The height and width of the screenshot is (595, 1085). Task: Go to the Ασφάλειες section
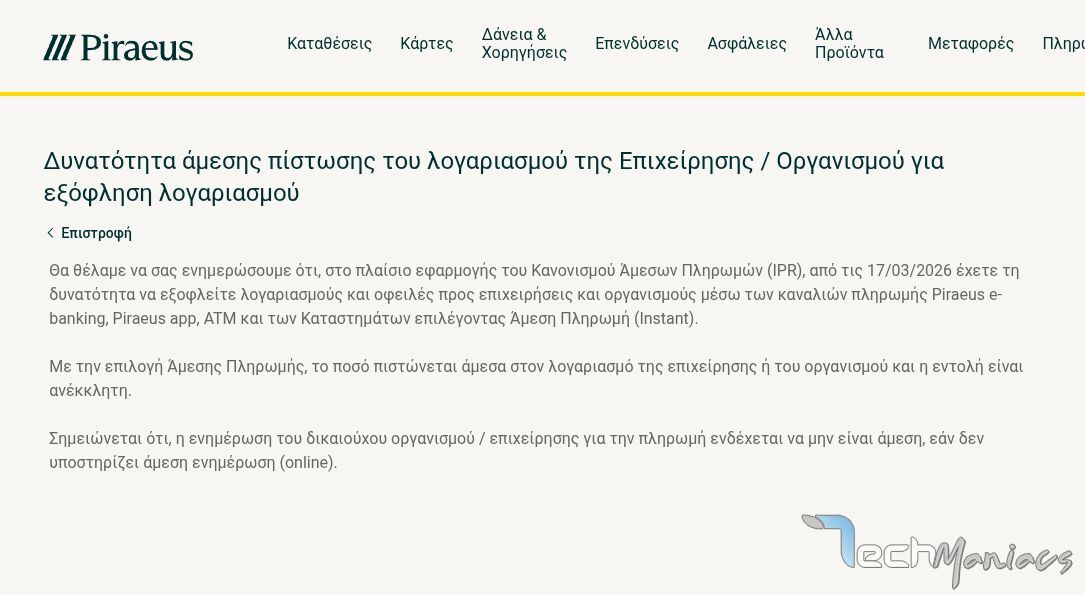point(746,44)
